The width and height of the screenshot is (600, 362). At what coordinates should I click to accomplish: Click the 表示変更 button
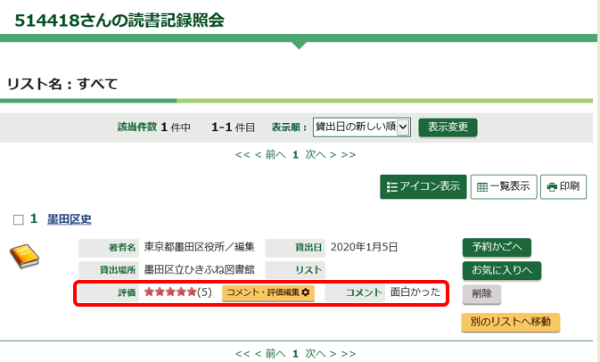coord(448,127)
